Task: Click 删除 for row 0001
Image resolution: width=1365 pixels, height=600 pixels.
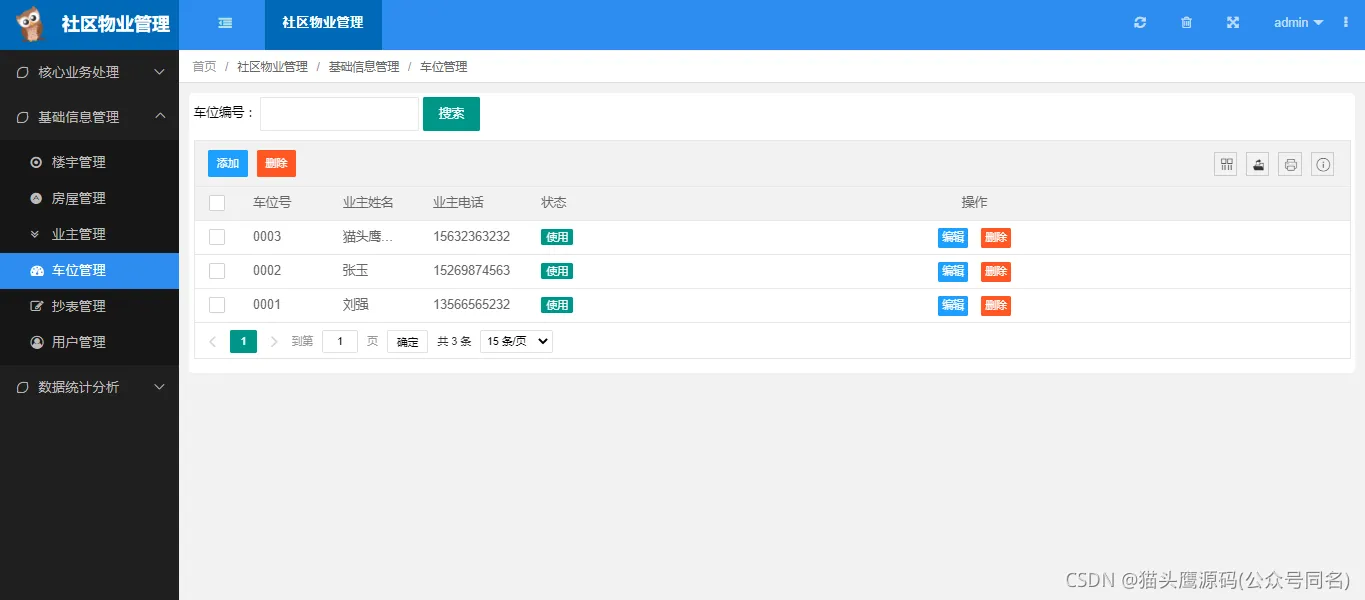Action: click(996, 306)
